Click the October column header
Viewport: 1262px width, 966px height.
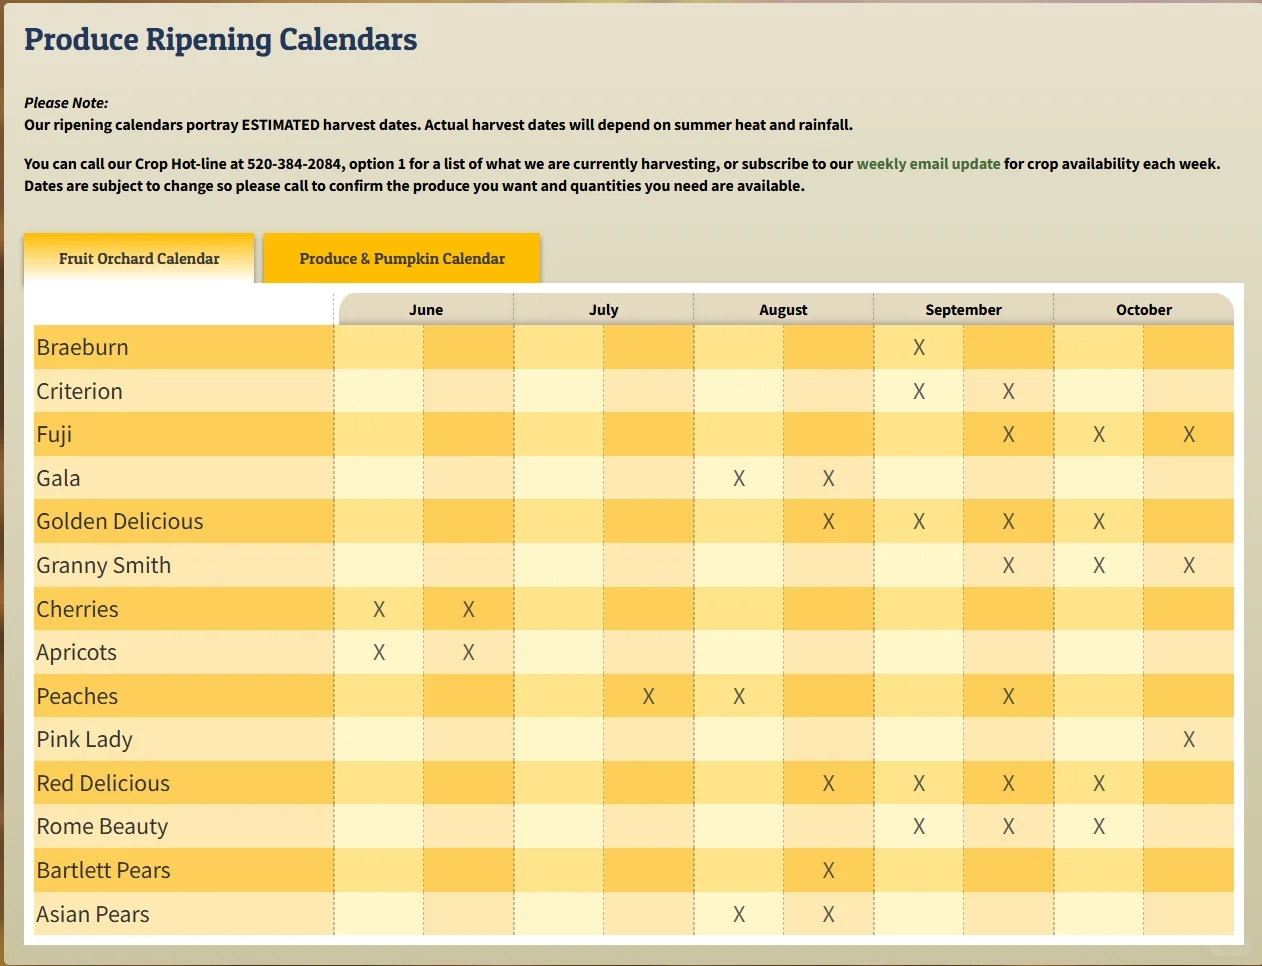tap(1144, 310)
